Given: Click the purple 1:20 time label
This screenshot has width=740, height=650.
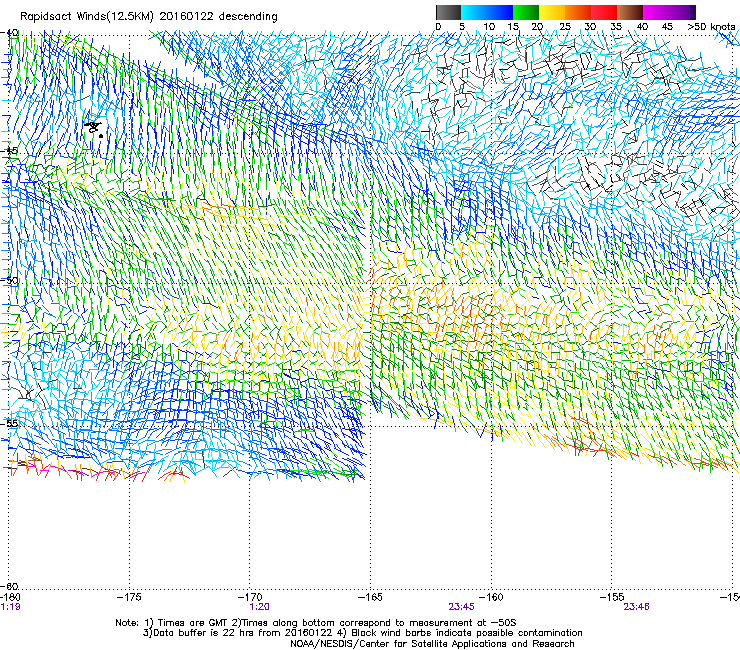Looking at the screenshot, I should tap(260, 607).
